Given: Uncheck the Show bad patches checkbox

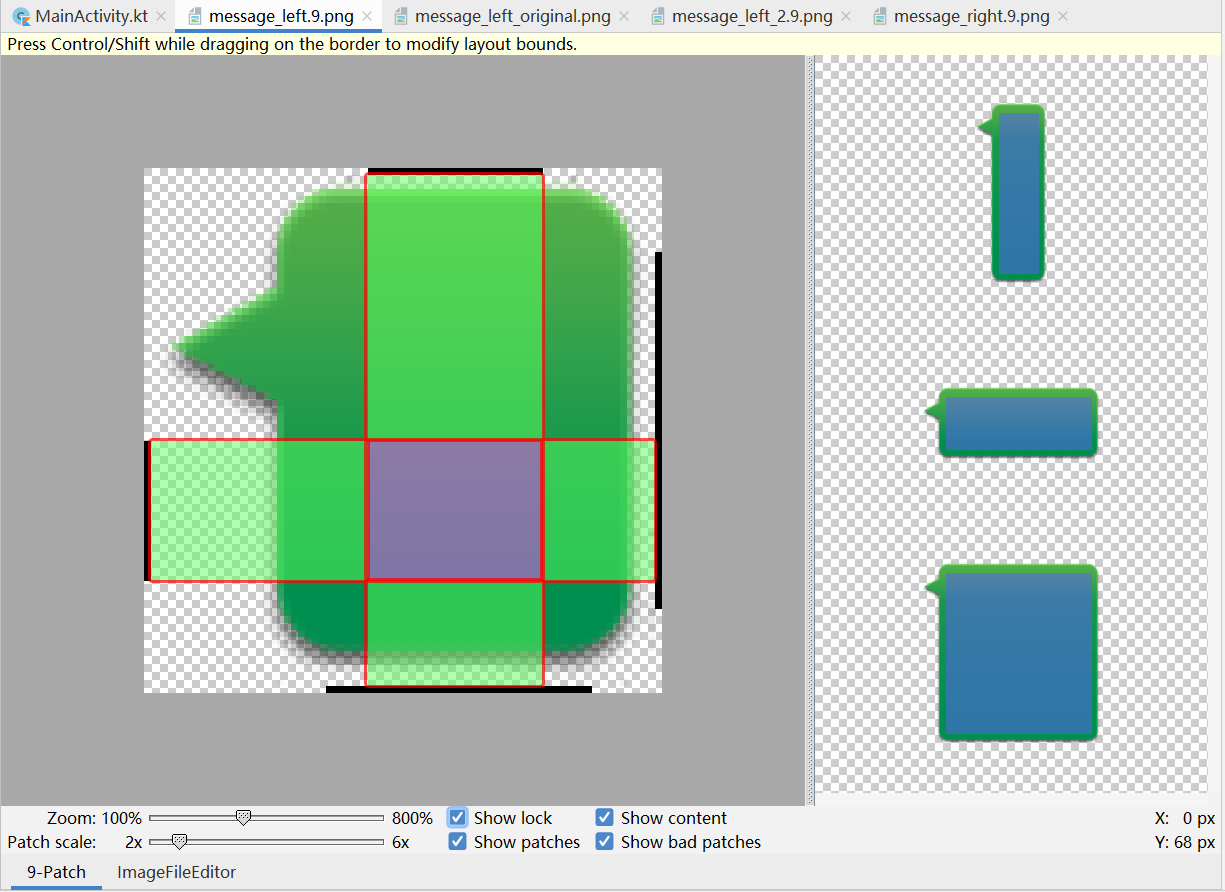Looking at the screenshot, I should (x=604, y=842).
